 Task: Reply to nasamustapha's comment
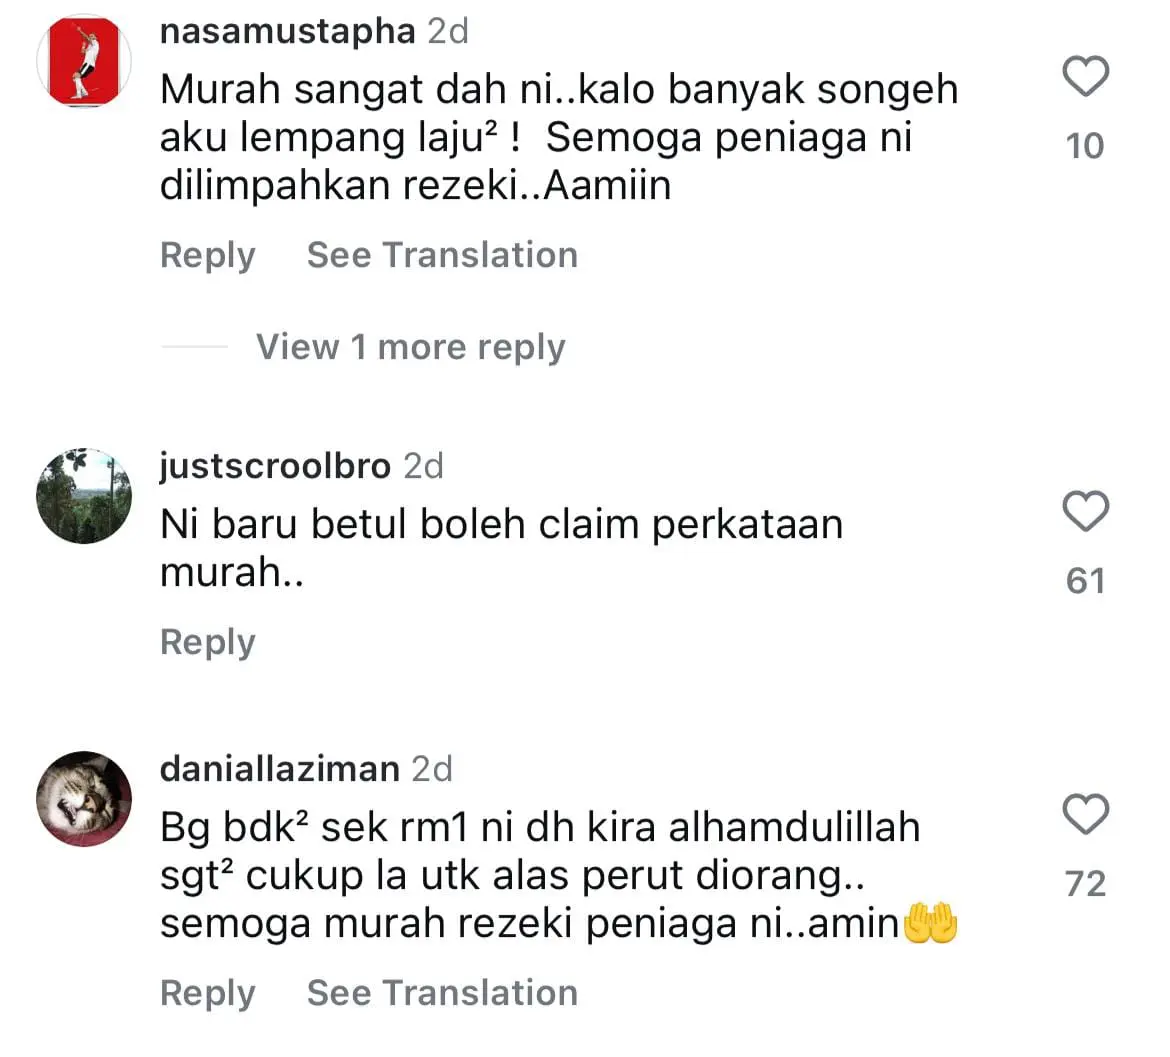(207, 256)
